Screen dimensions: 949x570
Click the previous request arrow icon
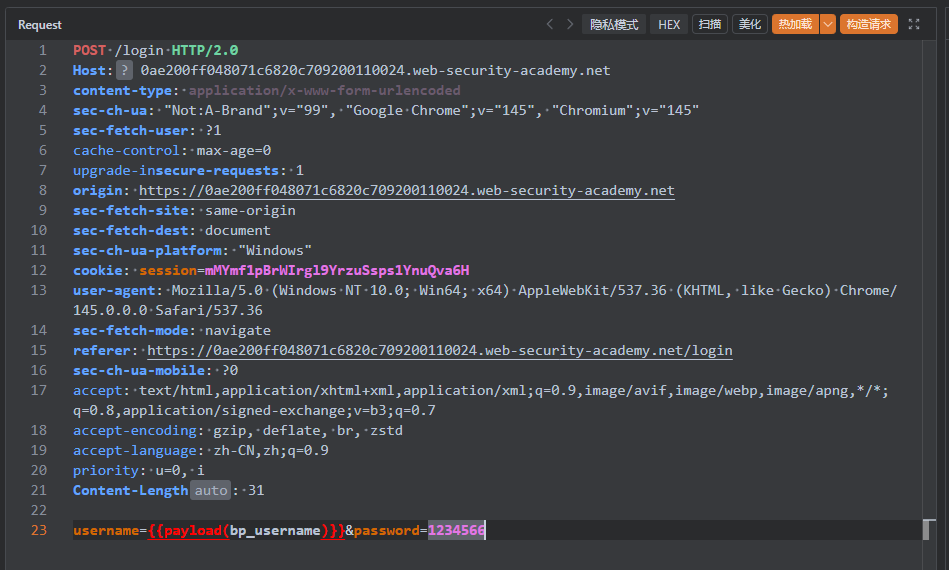coord(550,25)
